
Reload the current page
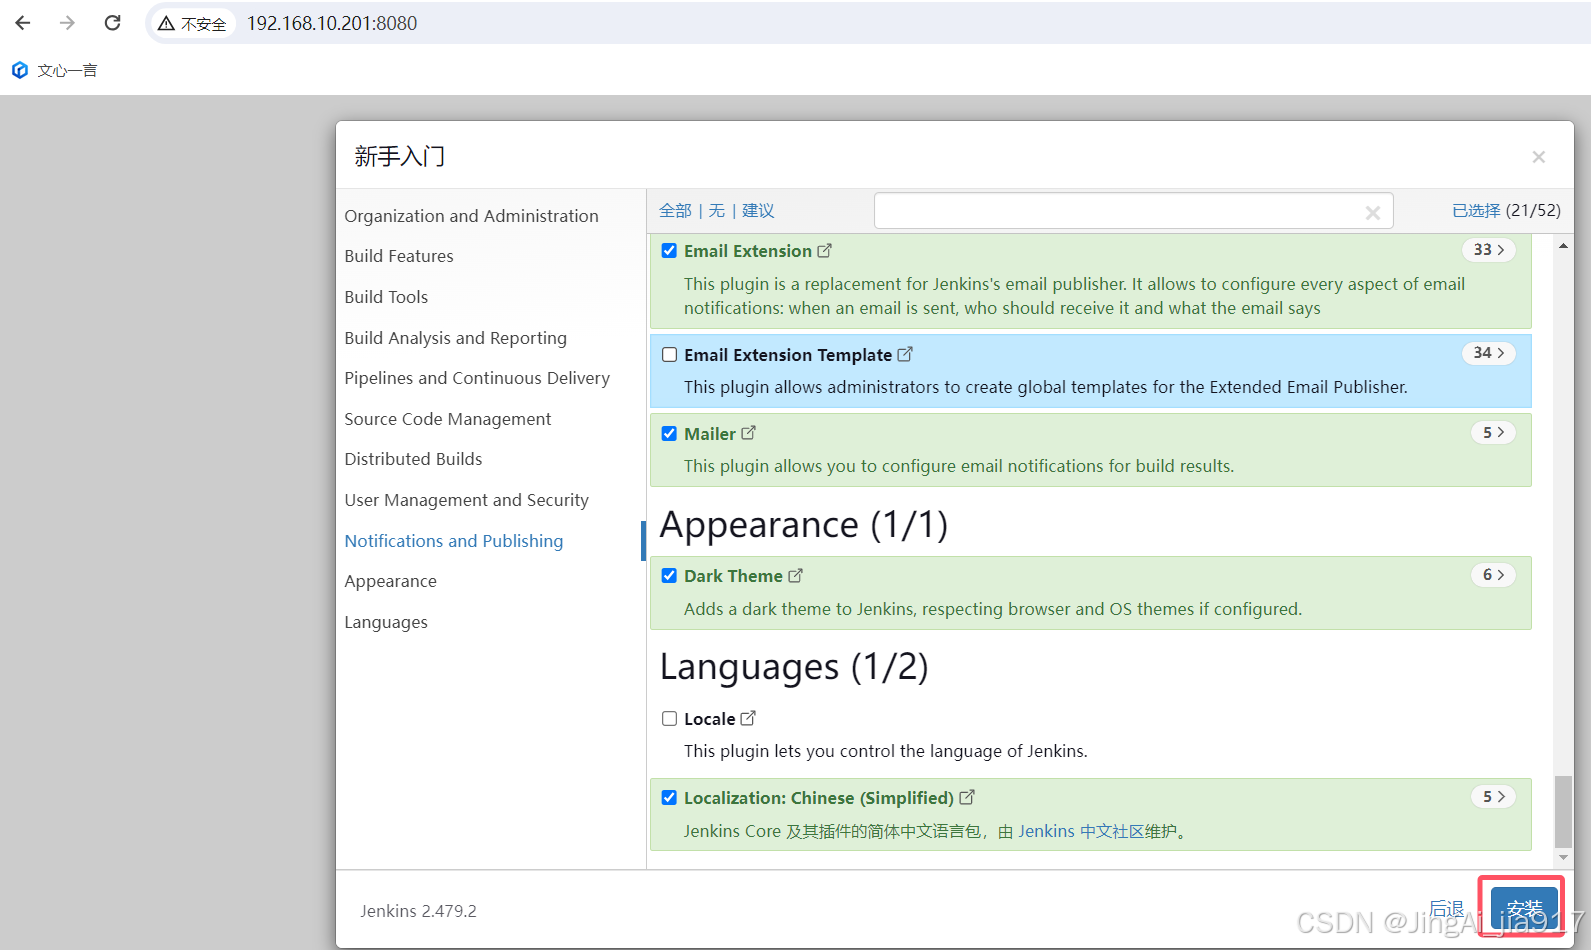click(112, 23)
